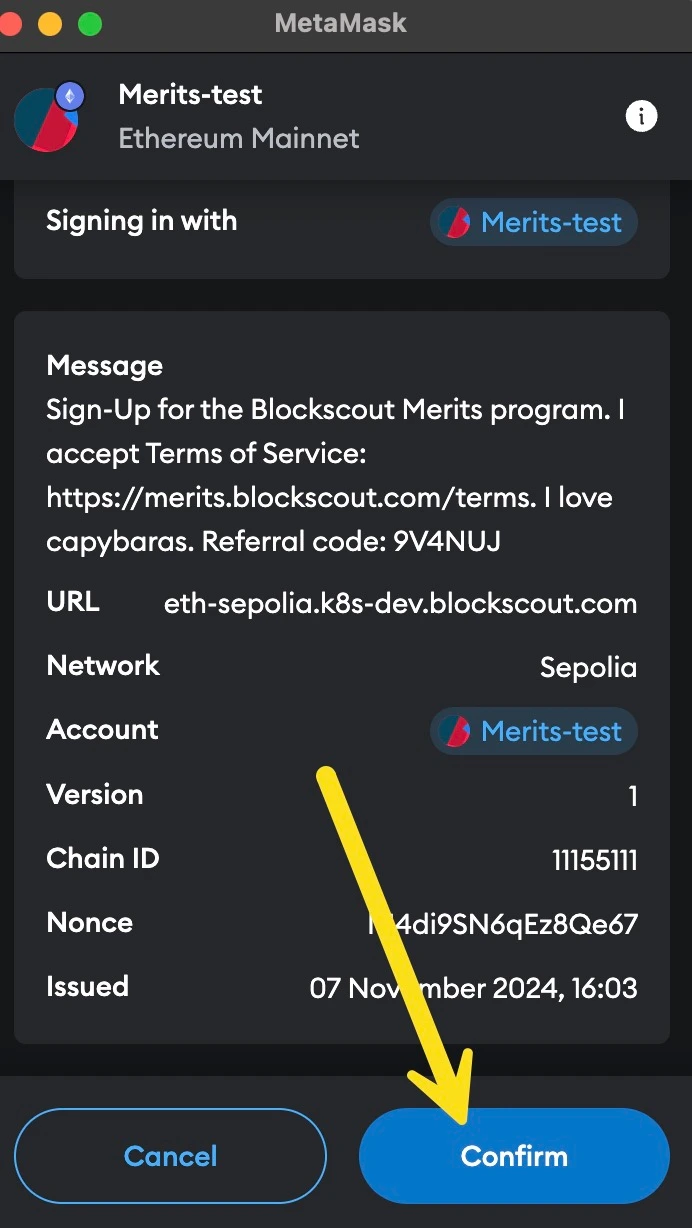Viewport: 692px width, 1228px height.
Task: Click the Merits-test text in the Account row
Action: (x=551, y=731)
